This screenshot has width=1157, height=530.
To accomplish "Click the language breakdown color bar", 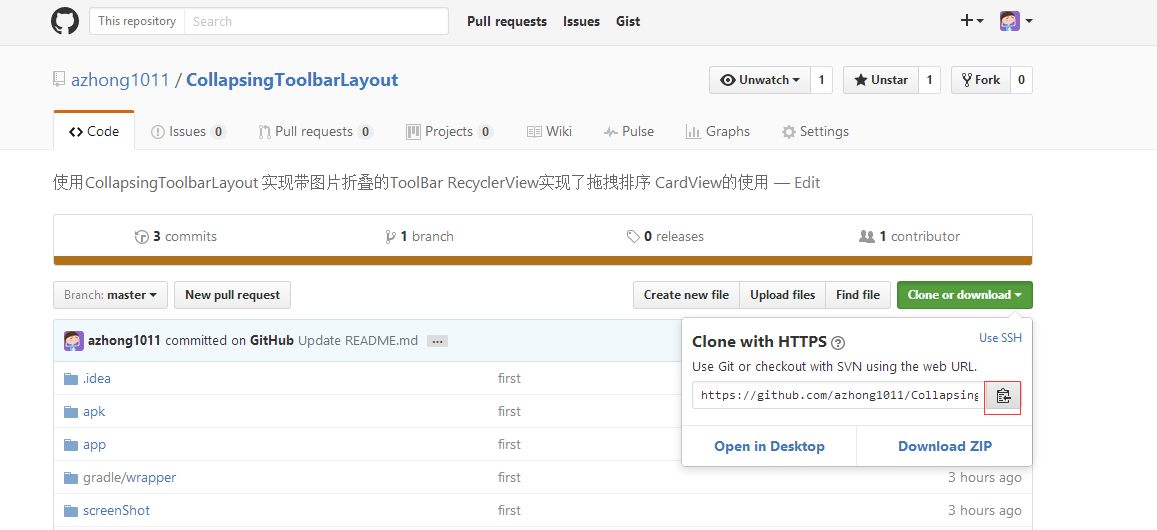I will [x=543, y=261].
